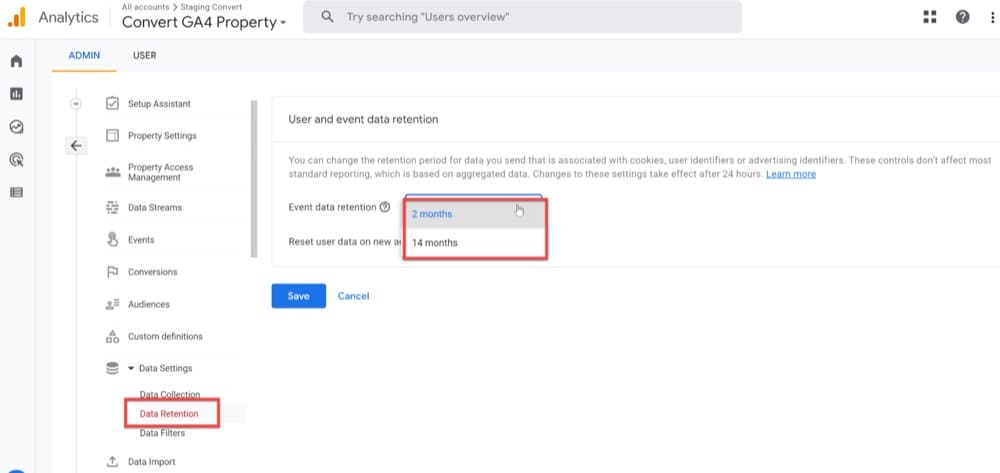Open the Convert GA4 Property selector dropdown
The image size is (1000, 473).
[x=204, y=22]
